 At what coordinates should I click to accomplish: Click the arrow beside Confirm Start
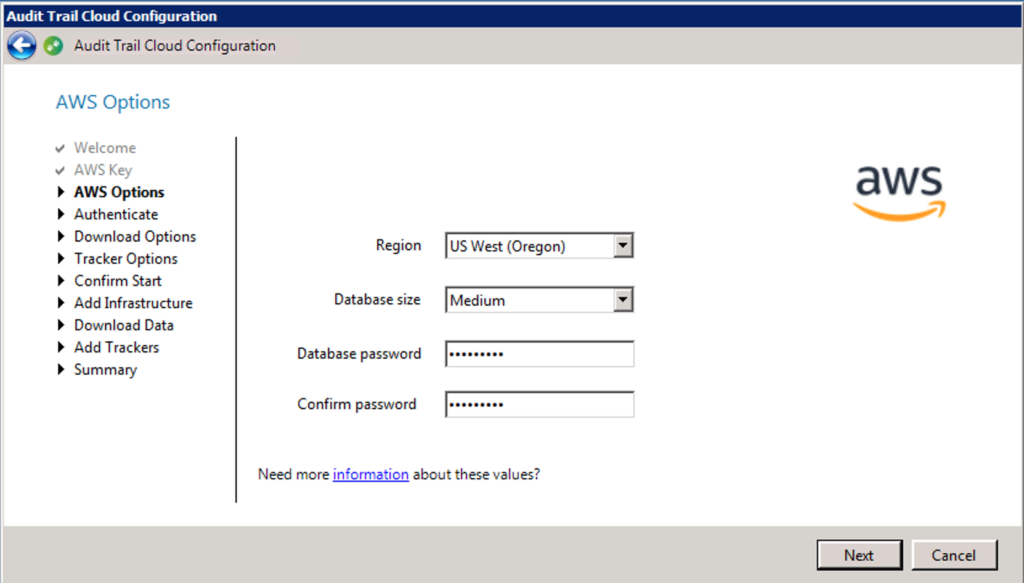pyautogui.click(x=61, y=281)
